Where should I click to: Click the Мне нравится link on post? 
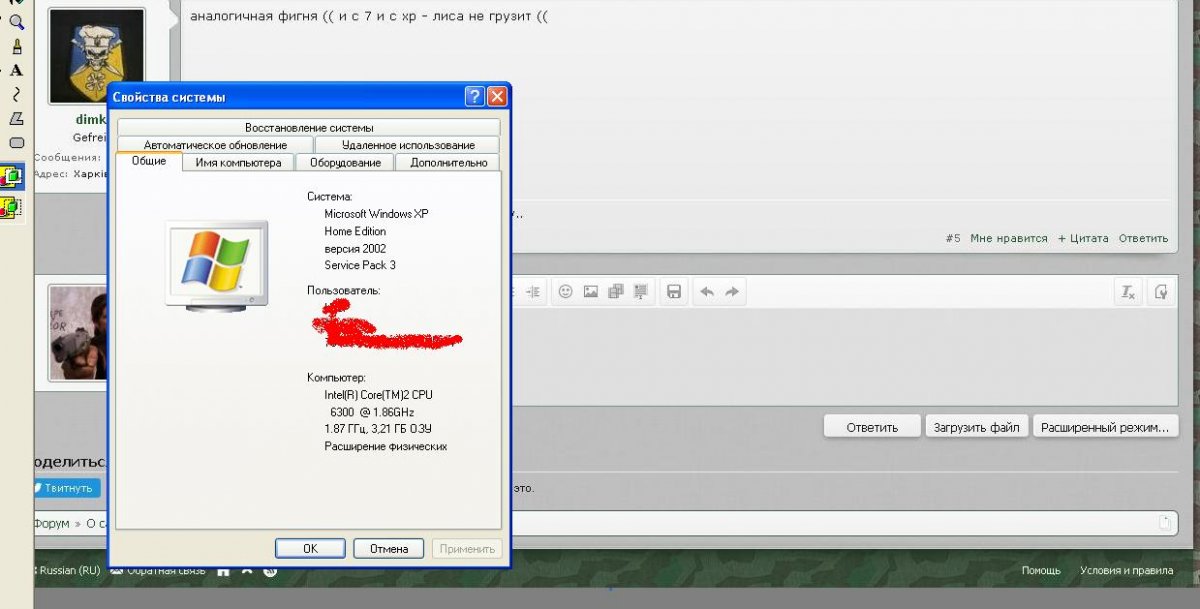1008,238
